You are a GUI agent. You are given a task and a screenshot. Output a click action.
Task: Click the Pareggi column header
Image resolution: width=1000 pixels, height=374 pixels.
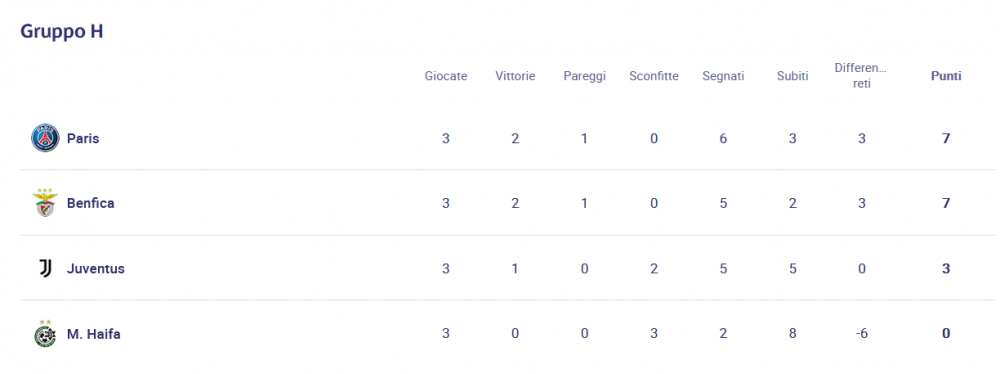pyautogui.click(x=584, y=76)
